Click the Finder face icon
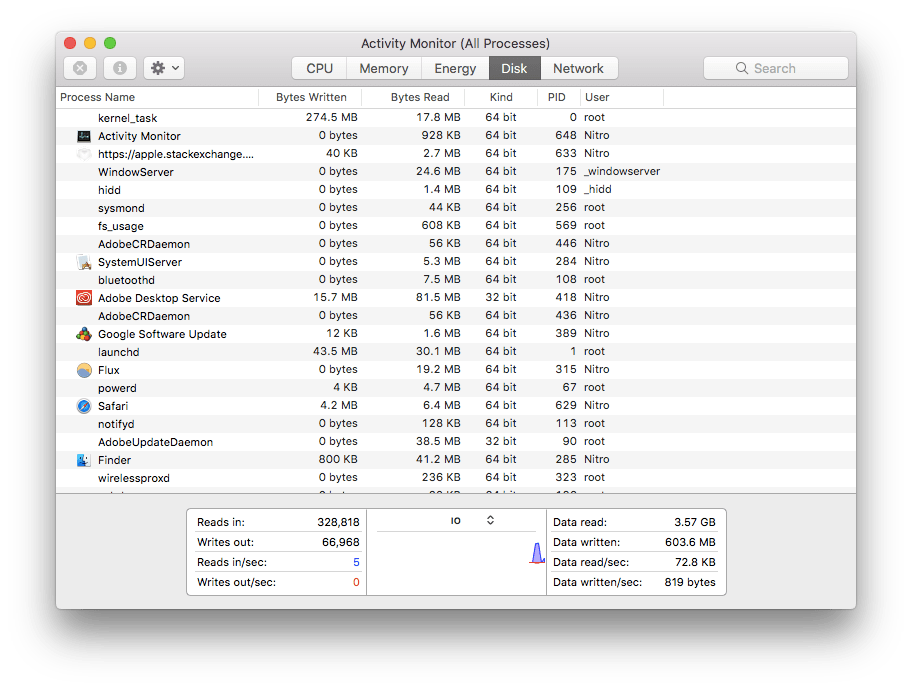 tap(84, 460)
